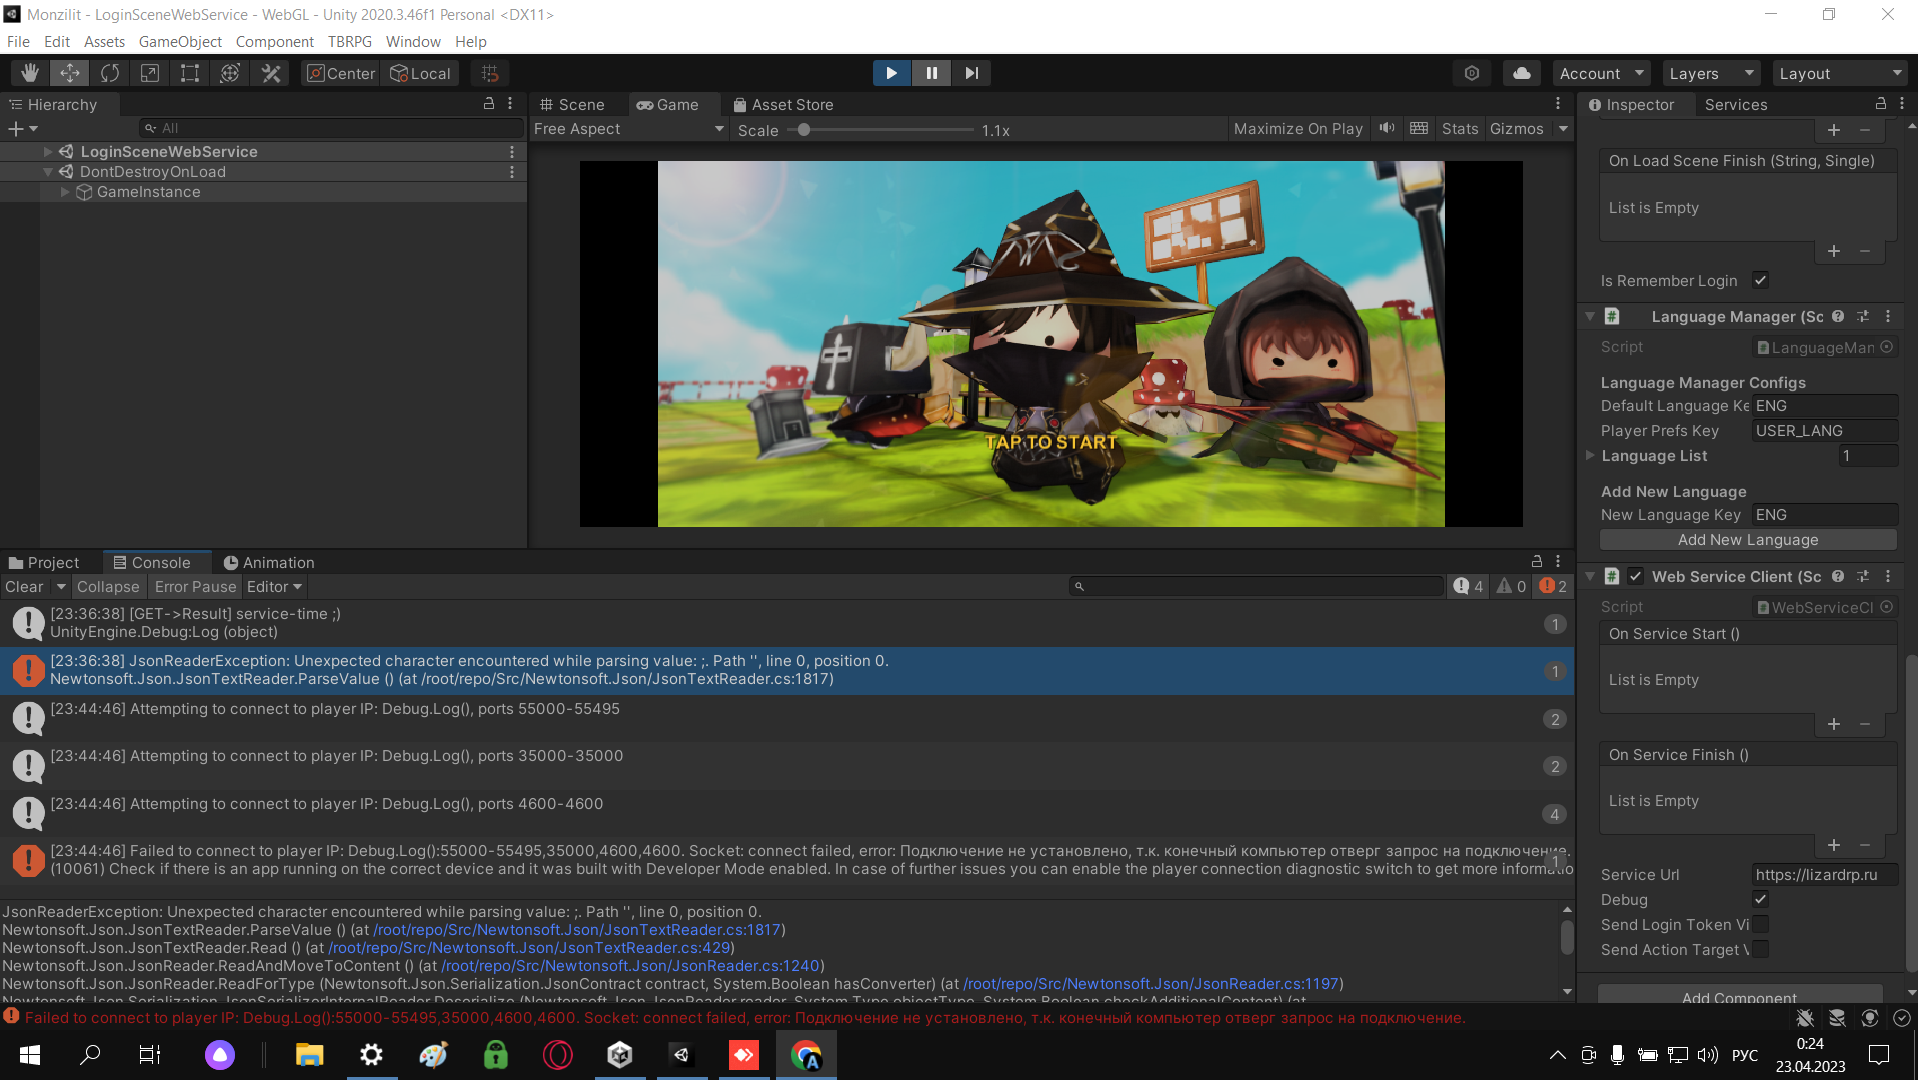
Task: Disable the Web Service Client component checkbox
Action: click(1636, 576)
